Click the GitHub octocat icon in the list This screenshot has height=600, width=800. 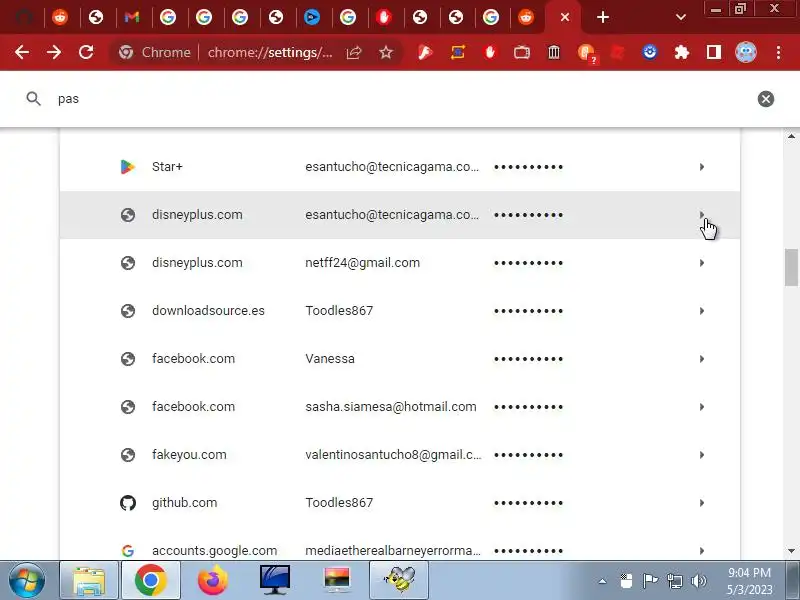tap(128, 503)
